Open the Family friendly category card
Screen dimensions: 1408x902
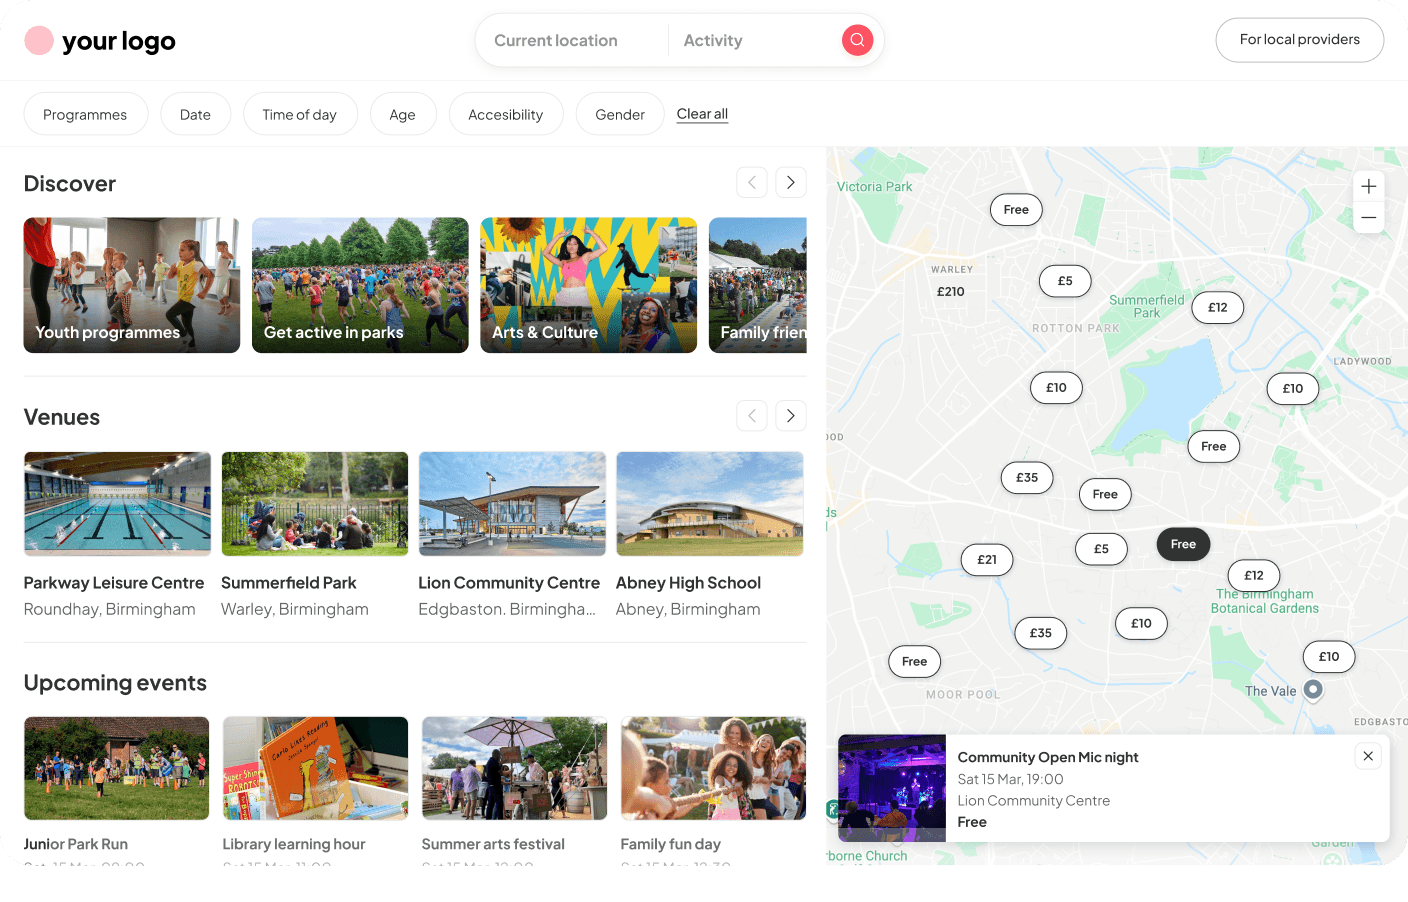758,285
